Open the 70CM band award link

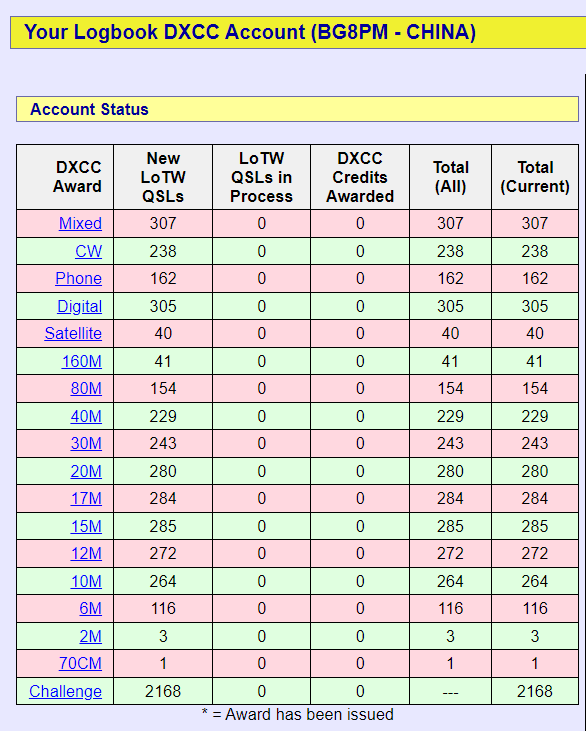[80, 663]
